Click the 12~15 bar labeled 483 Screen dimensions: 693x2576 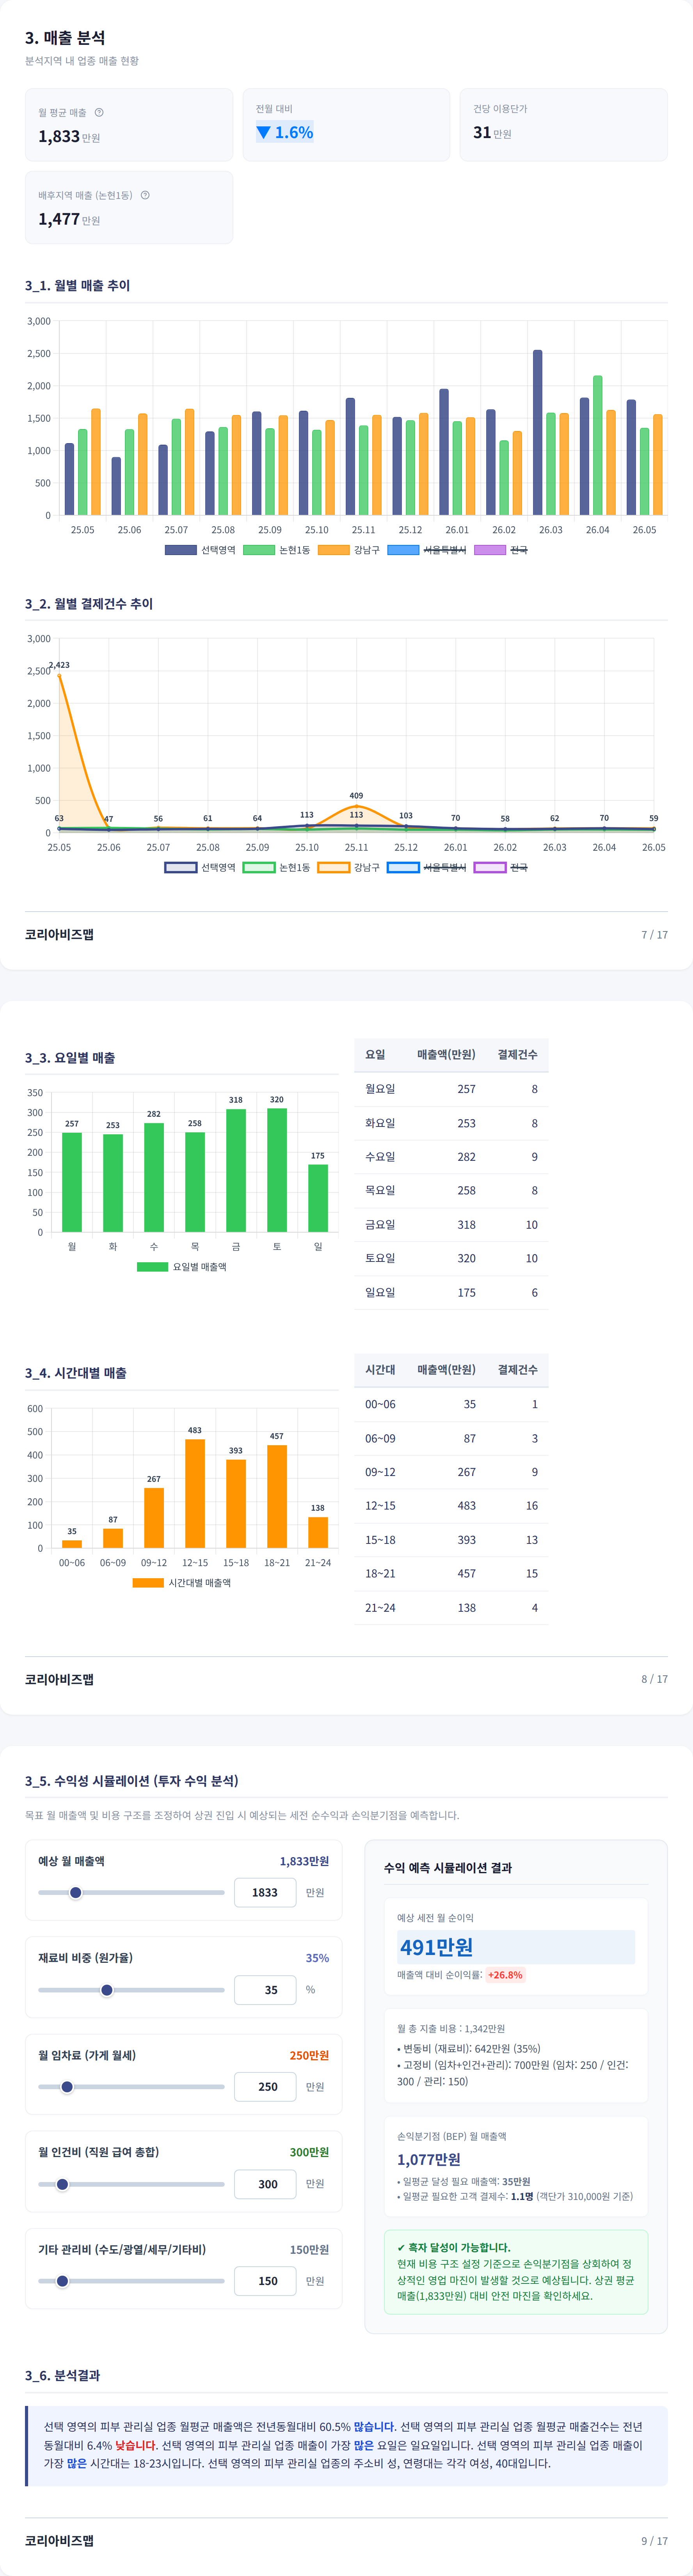pyautogui.click(x=195, y=1493)
